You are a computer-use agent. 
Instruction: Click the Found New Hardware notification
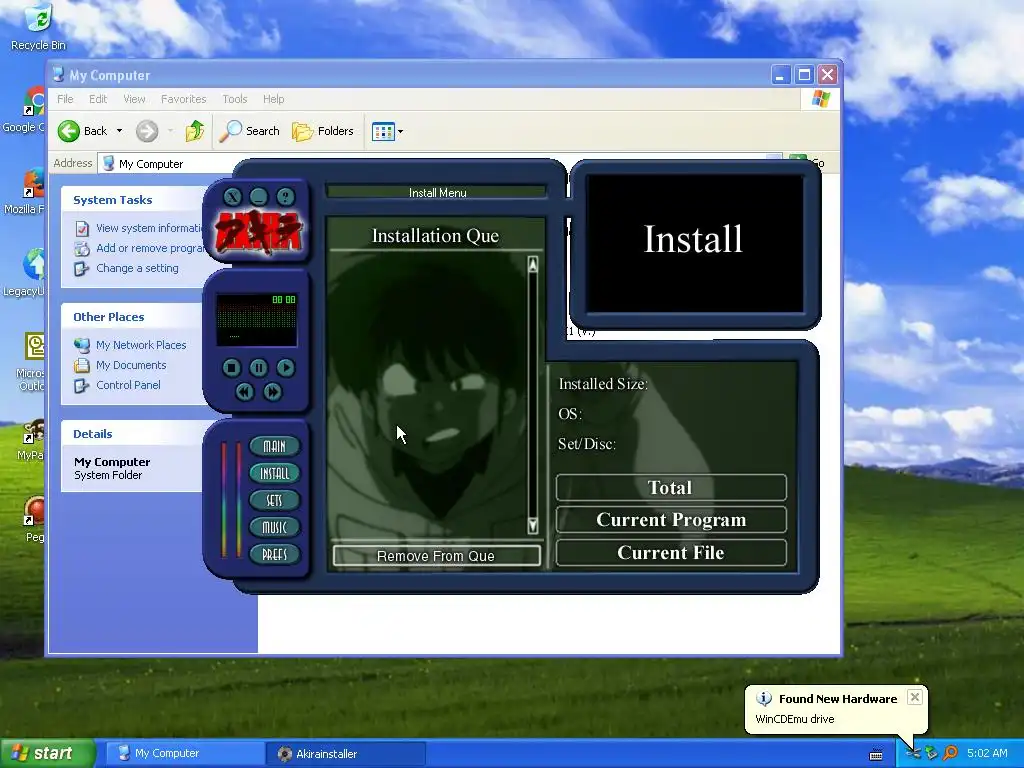pyautogui.click(x=836, y=709)
